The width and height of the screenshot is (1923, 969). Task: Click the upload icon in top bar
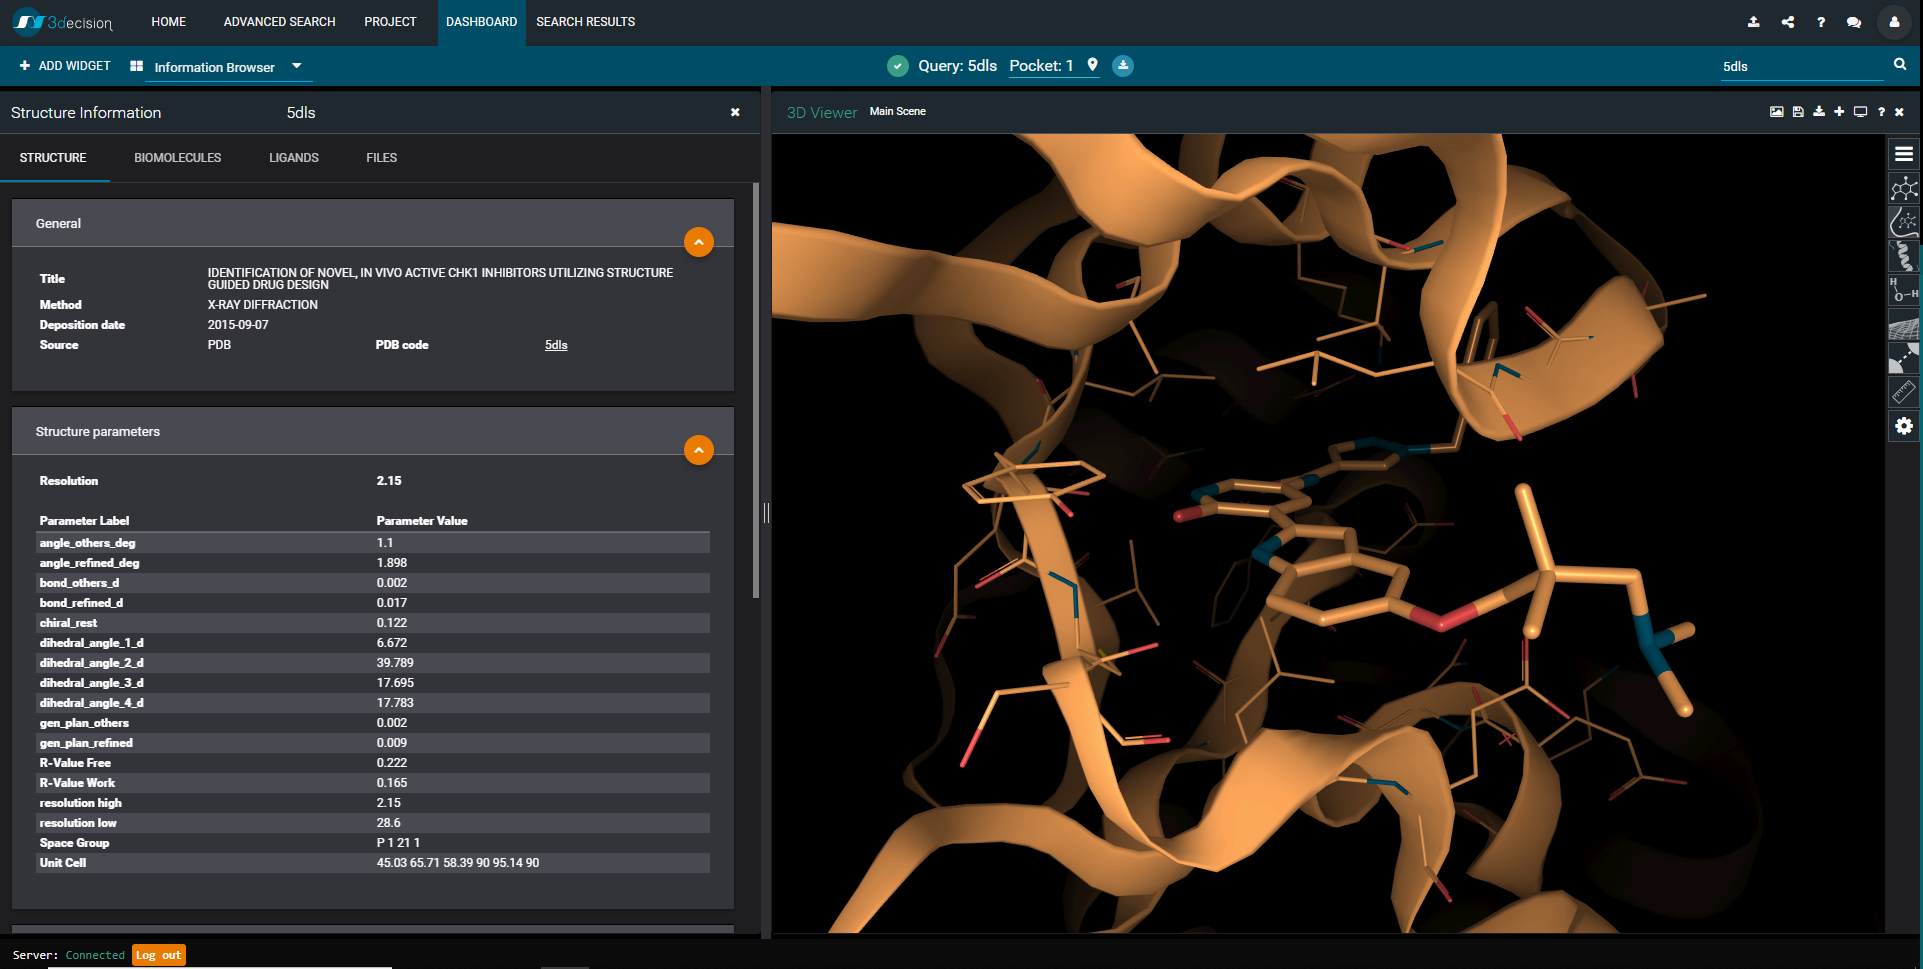[x=1753, y=22]
